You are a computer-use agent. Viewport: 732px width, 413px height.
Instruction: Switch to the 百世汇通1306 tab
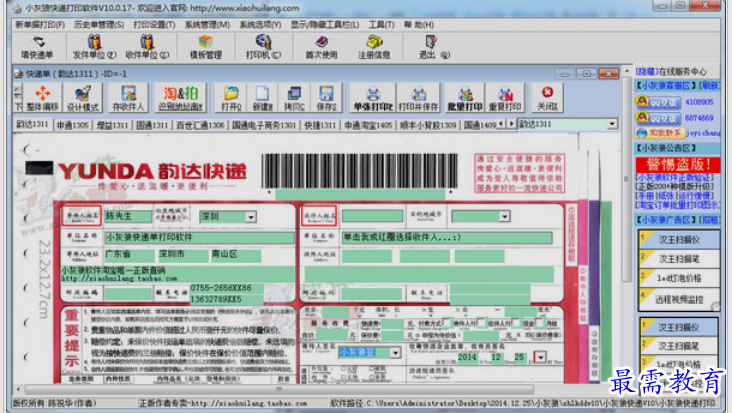tap(200, 125)
